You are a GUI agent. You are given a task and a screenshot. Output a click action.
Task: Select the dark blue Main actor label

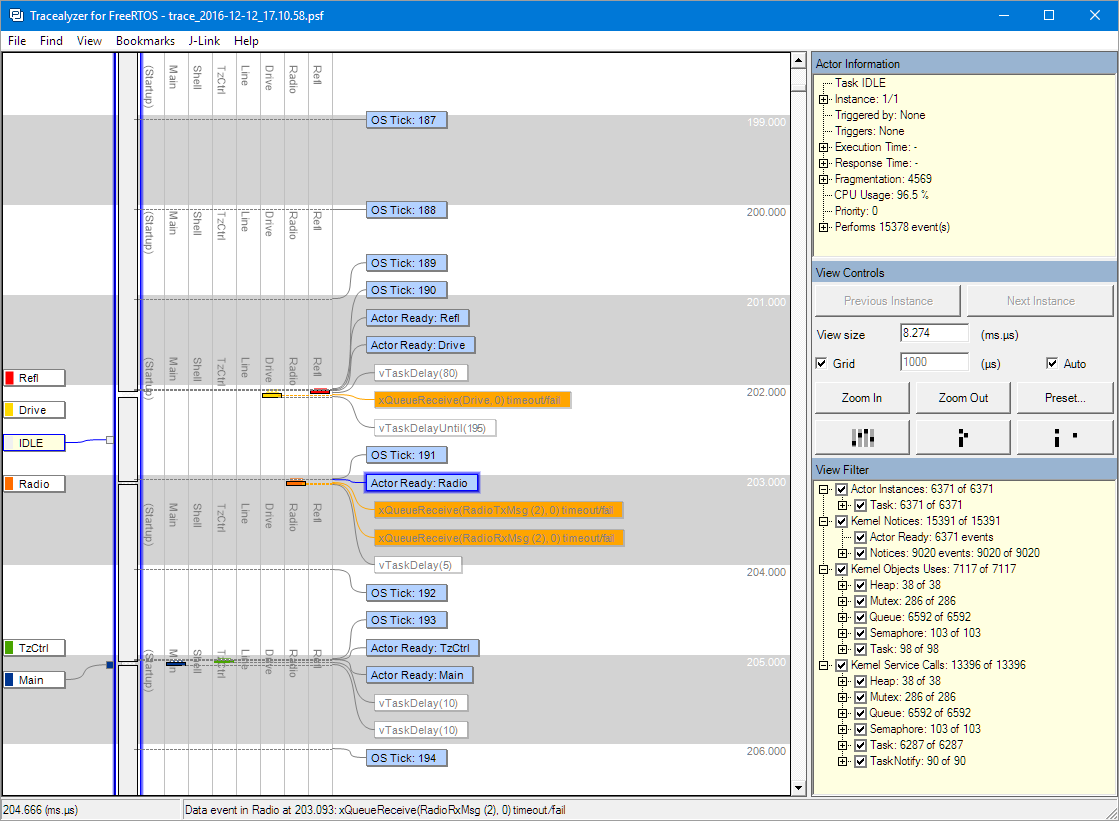click(x=34, y=680)
